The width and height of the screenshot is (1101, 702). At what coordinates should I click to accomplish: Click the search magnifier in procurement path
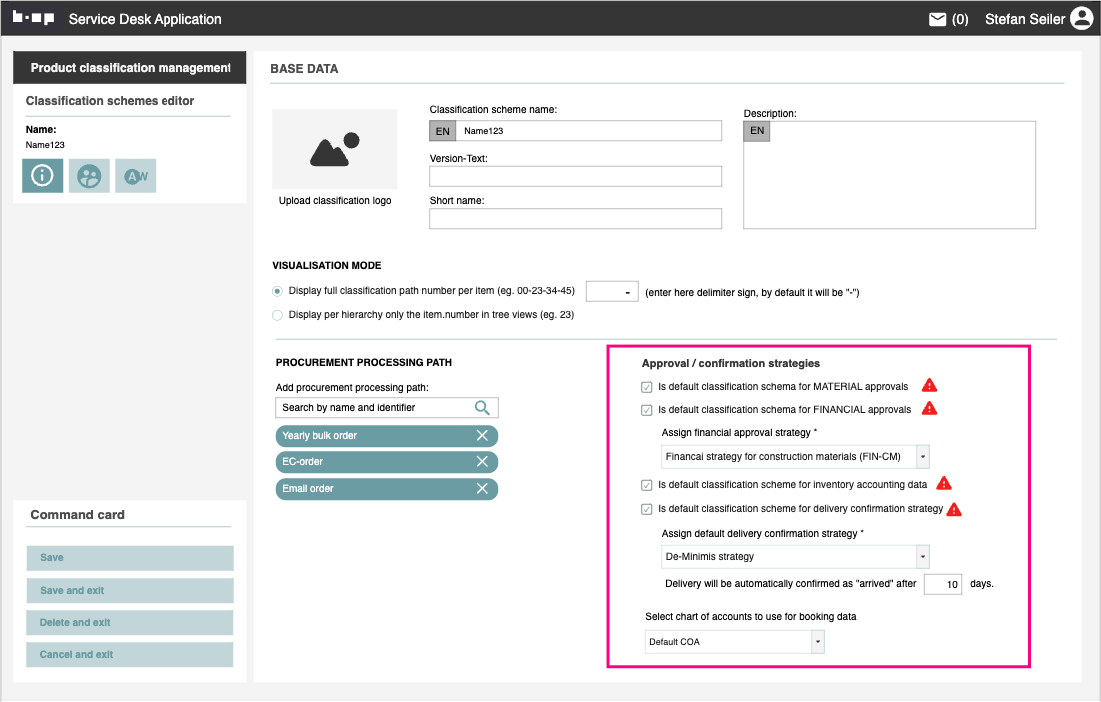tap(483, 407)
